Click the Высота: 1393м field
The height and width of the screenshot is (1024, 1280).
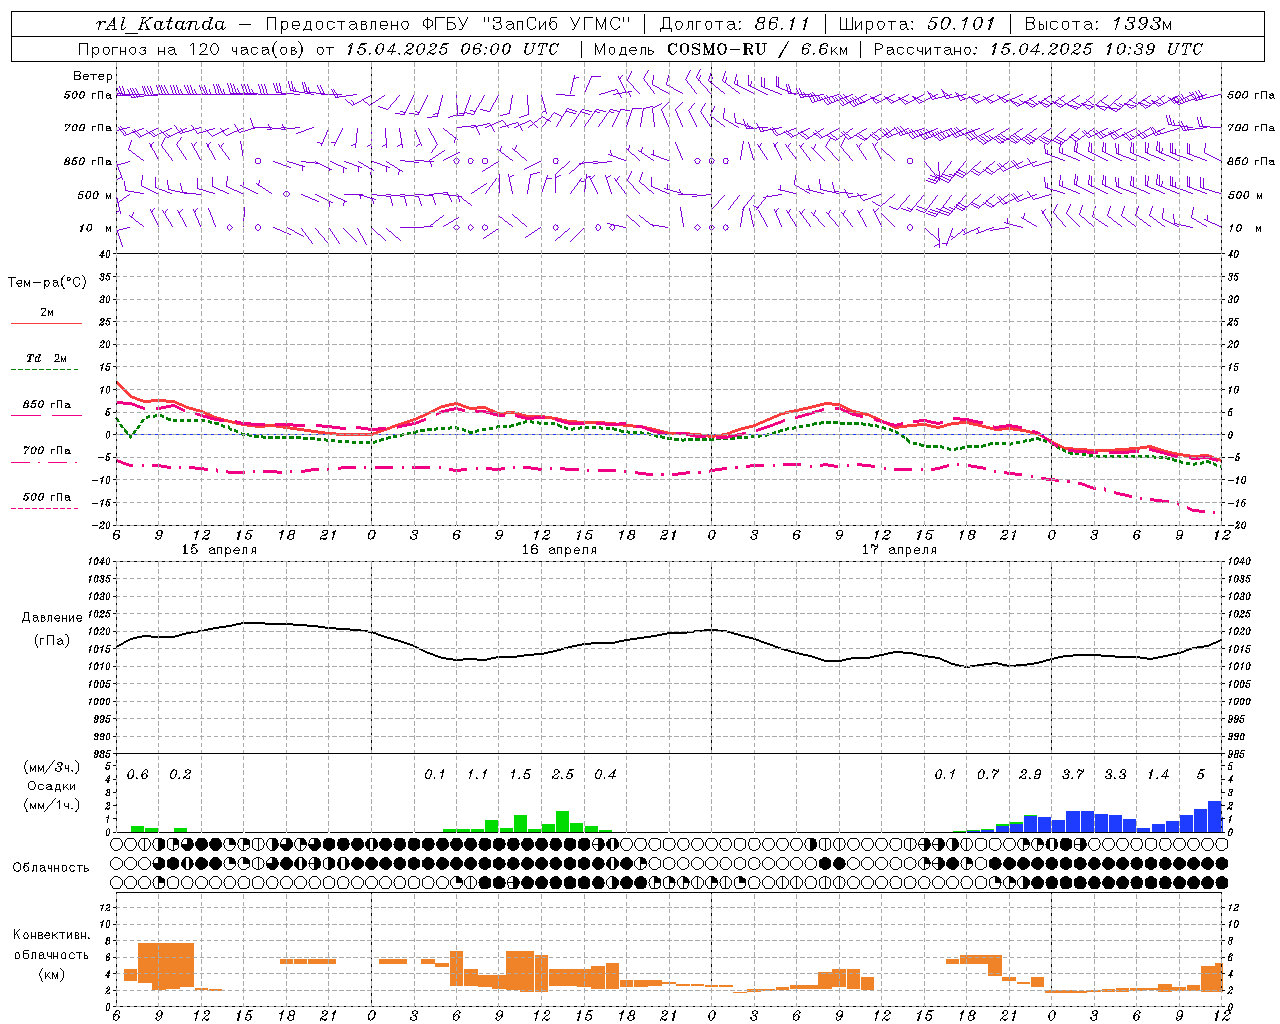tap(1098, 24)
